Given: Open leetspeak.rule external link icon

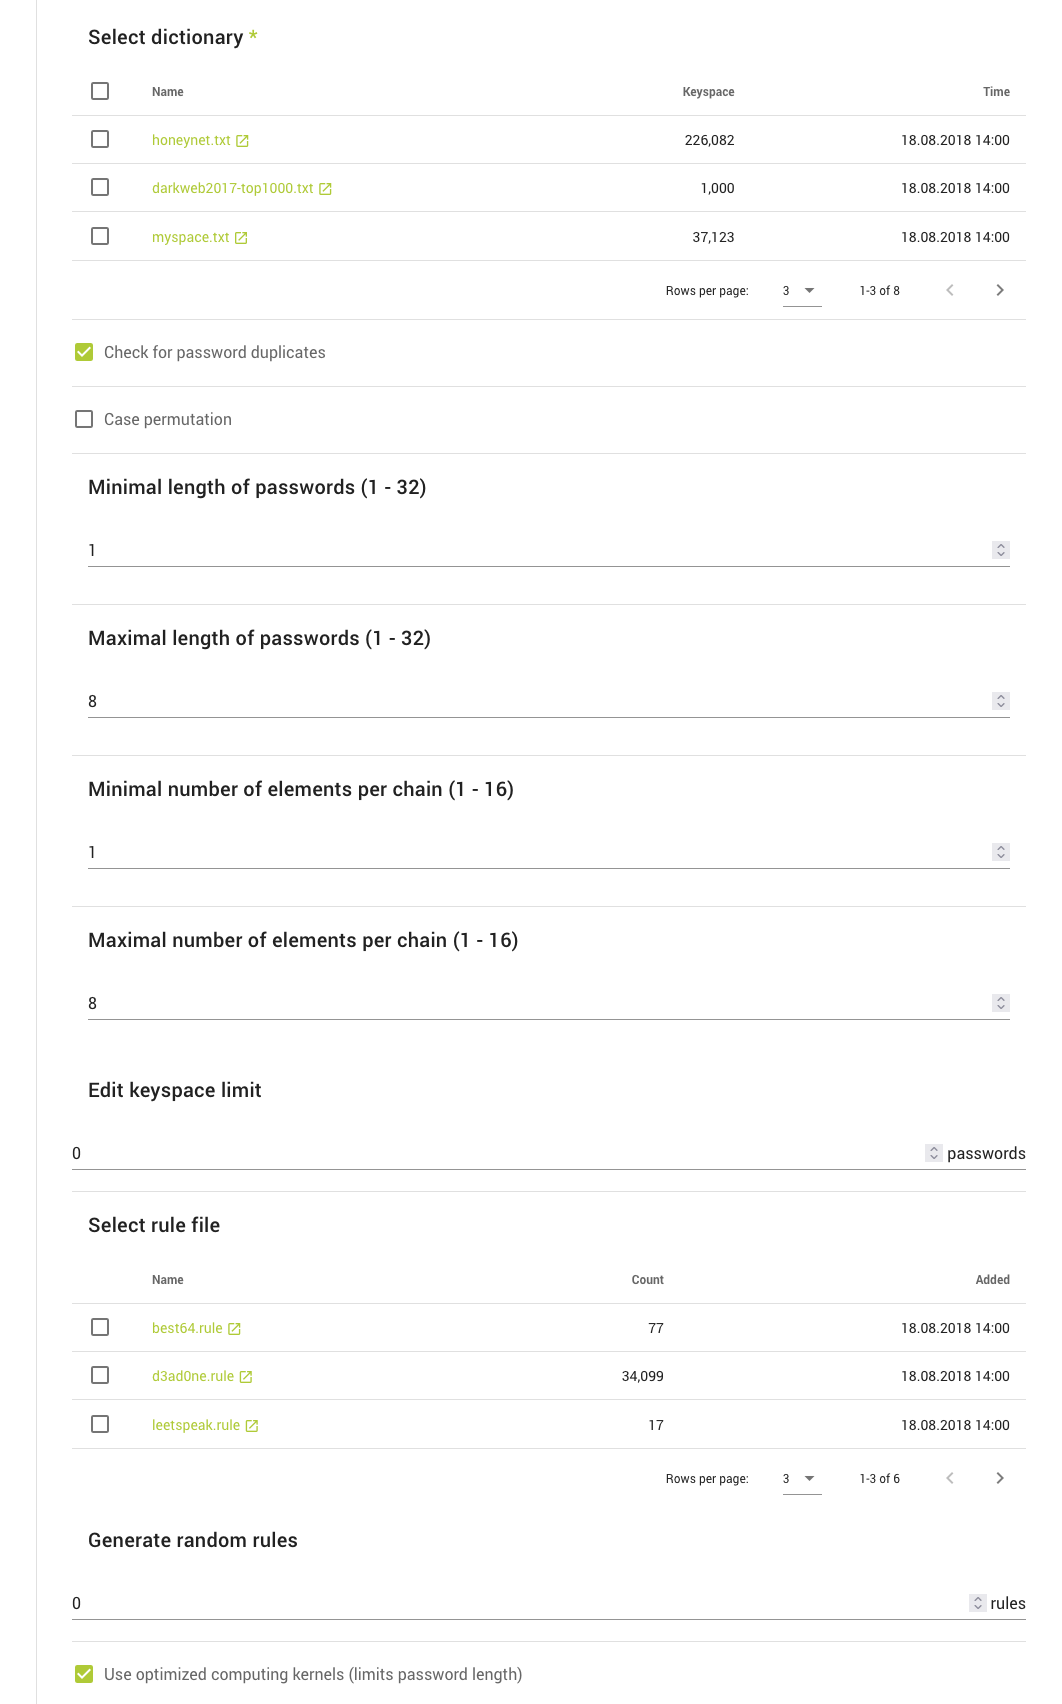Looking at the screenshot, I should (252, 1426).
